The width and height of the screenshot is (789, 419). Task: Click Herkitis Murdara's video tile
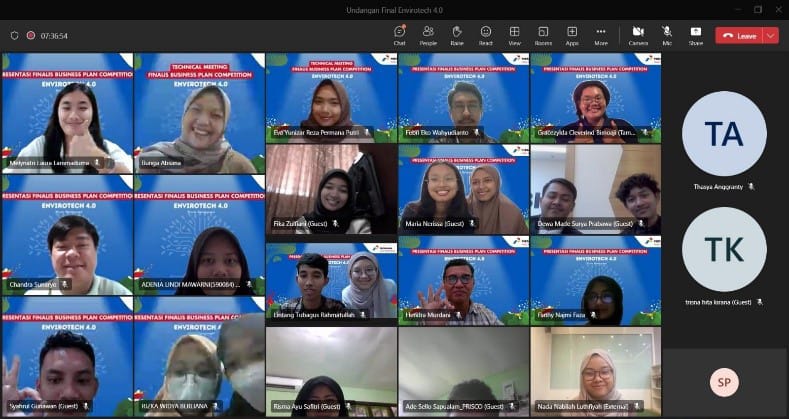click(x=463, y=284)
